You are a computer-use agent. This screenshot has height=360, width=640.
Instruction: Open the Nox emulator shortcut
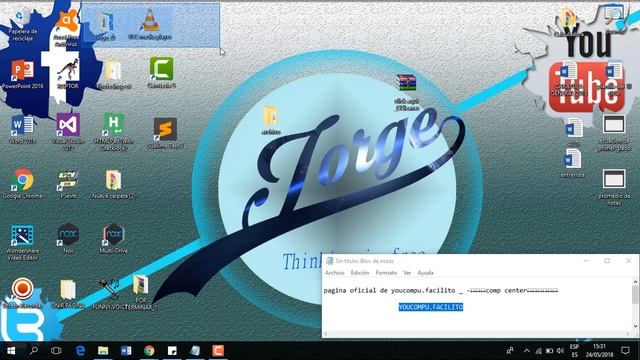point(68,238)
